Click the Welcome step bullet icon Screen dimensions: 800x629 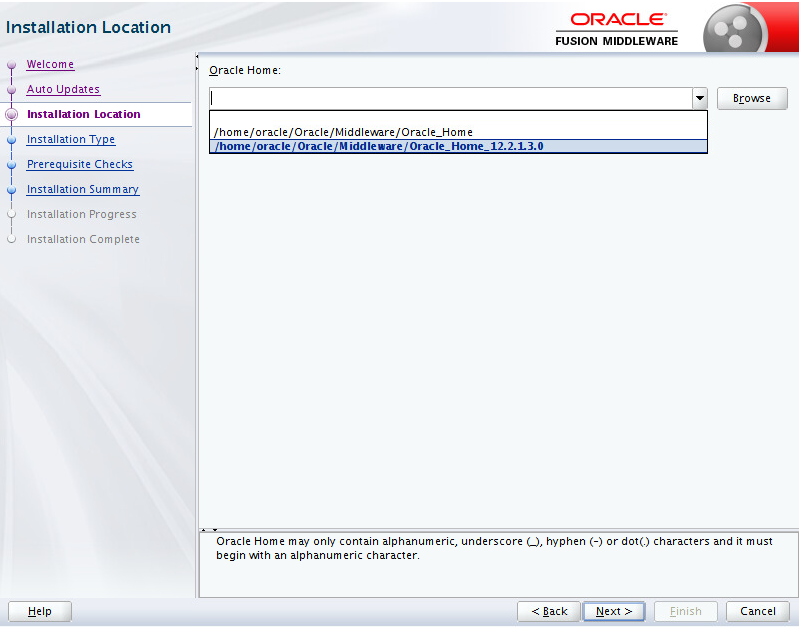11,65
